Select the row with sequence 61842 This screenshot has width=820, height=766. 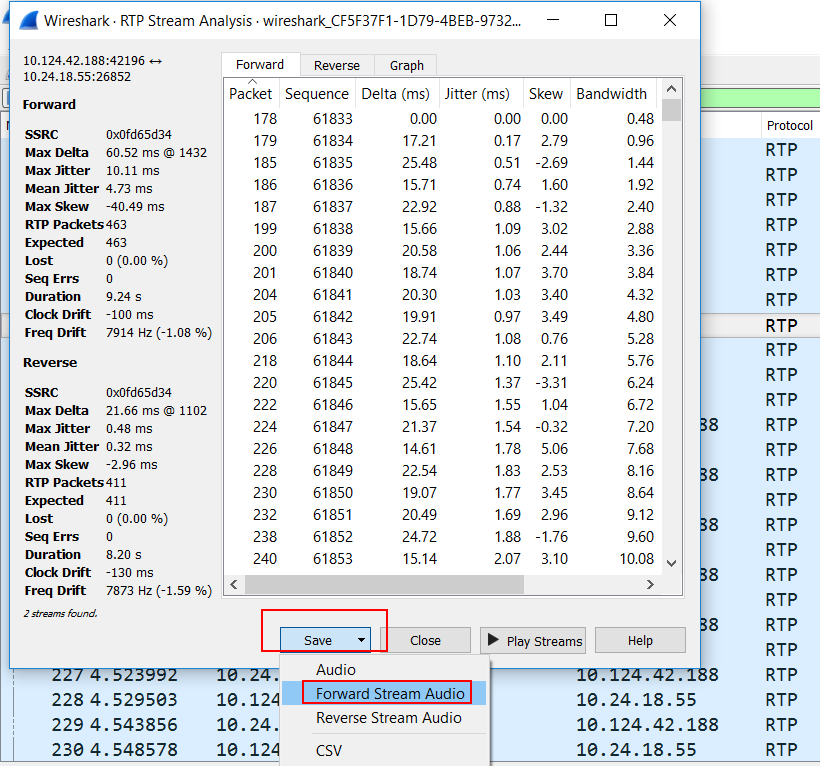click(x=442, y=316)
